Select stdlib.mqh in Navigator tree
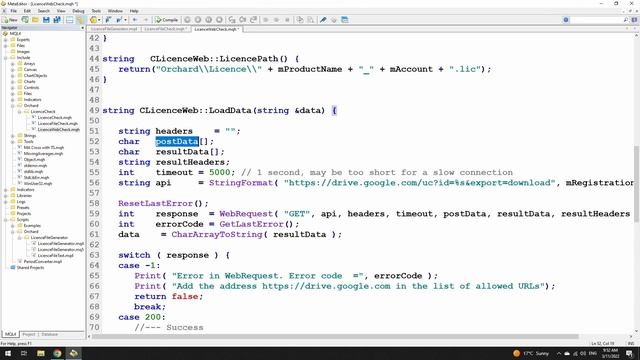This screenshot has height=360, width=640. pos(33,171)
